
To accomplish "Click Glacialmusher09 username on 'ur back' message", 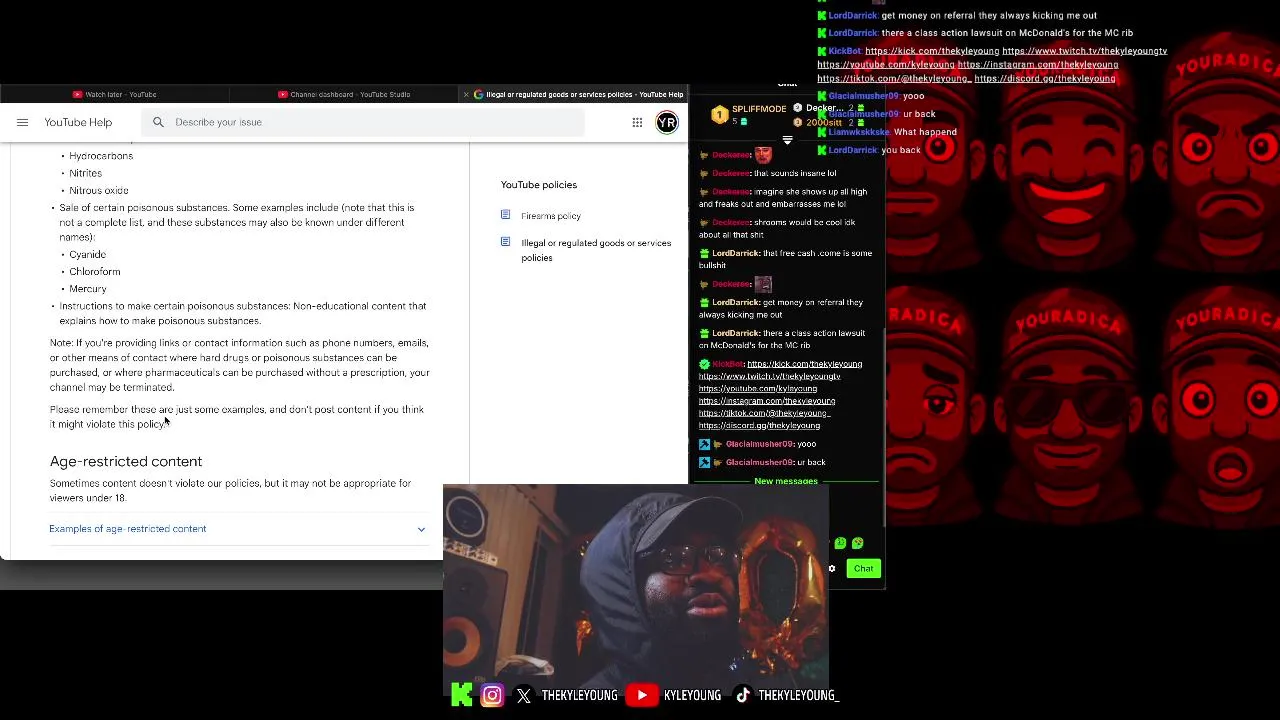I will point(759,462).
